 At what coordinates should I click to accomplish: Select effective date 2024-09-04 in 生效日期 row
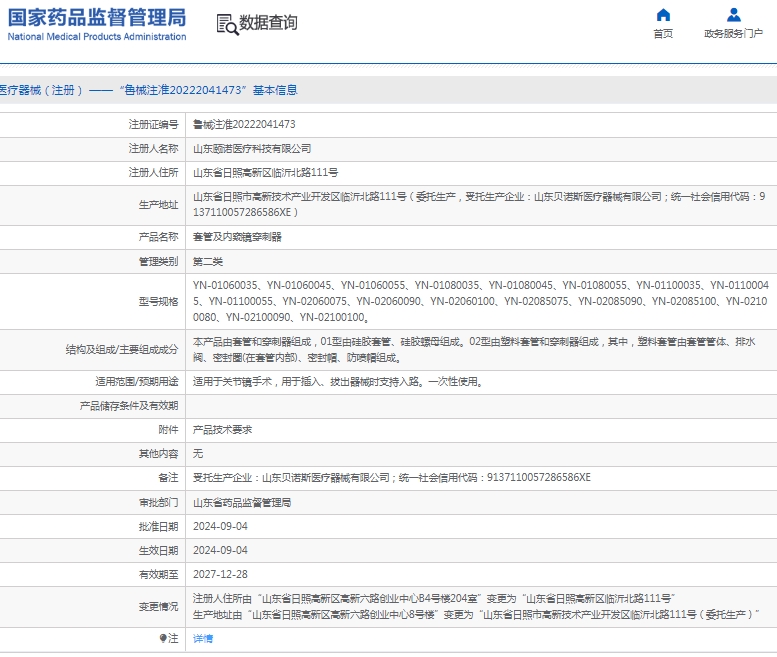[220, 550]
